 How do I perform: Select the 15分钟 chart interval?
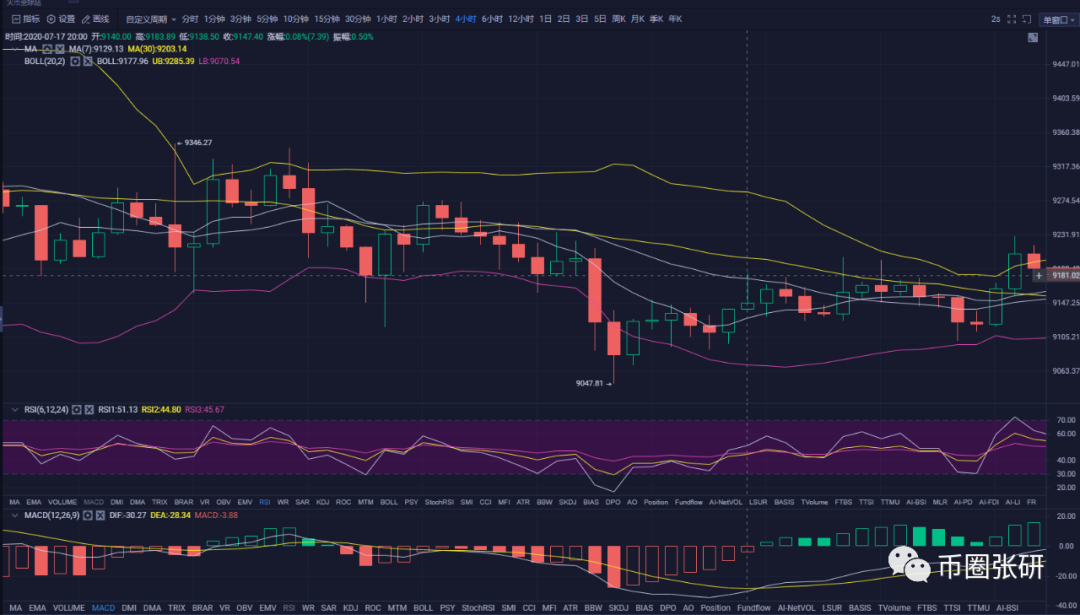[326, 19]
